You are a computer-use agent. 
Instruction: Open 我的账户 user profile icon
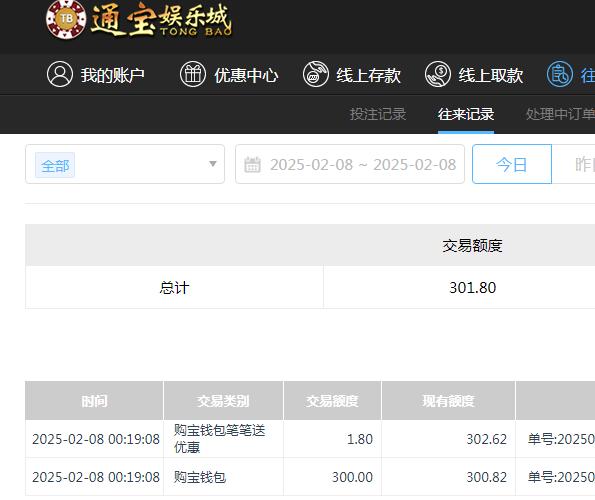coord(60,74)
